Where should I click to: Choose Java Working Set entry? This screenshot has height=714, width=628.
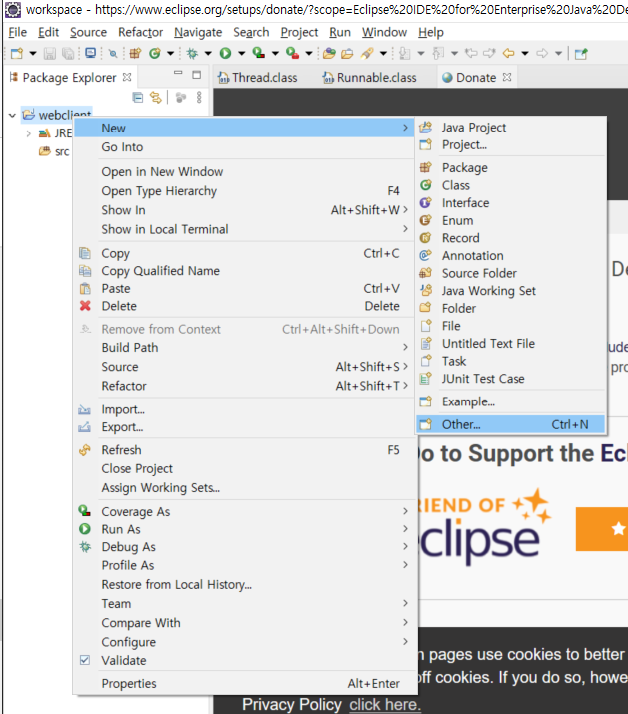[511, 291]
